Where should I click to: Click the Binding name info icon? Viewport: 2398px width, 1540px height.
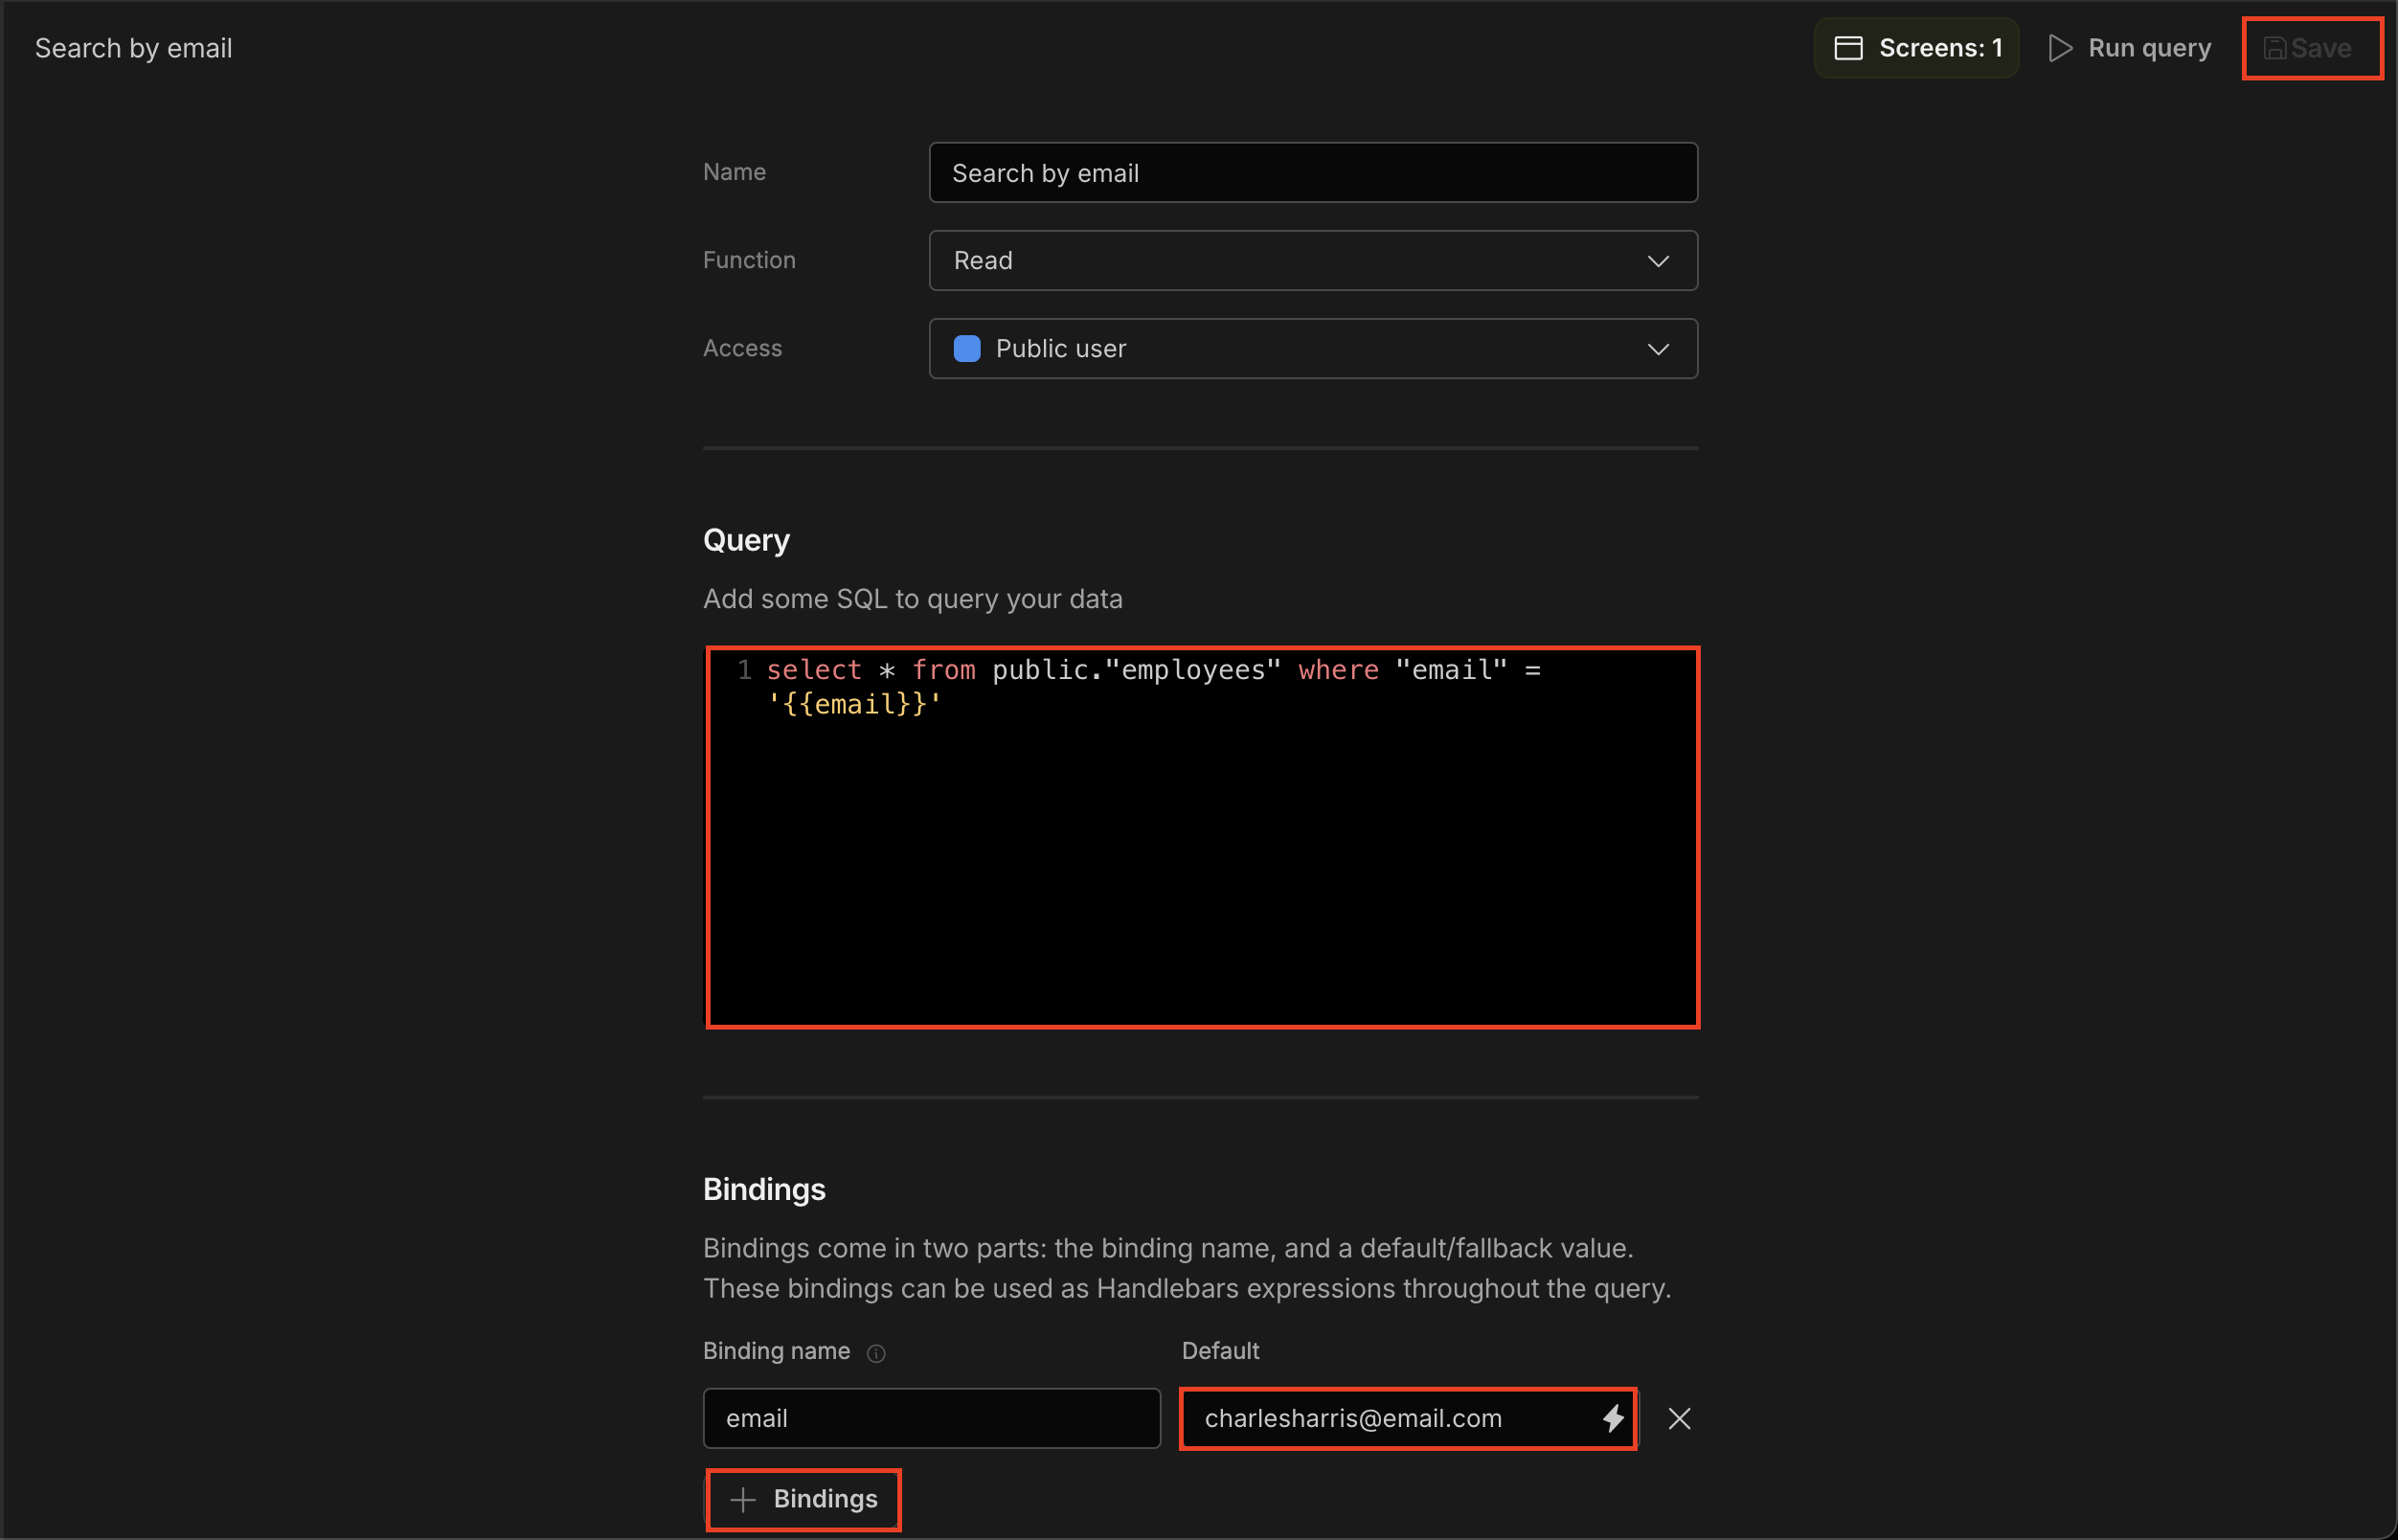876,1353
